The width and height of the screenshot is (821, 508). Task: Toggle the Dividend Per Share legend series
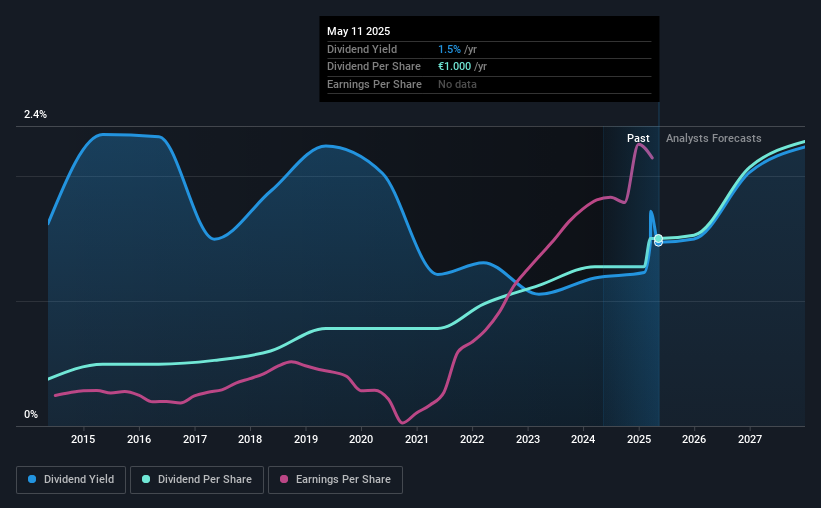coord(197,480)
